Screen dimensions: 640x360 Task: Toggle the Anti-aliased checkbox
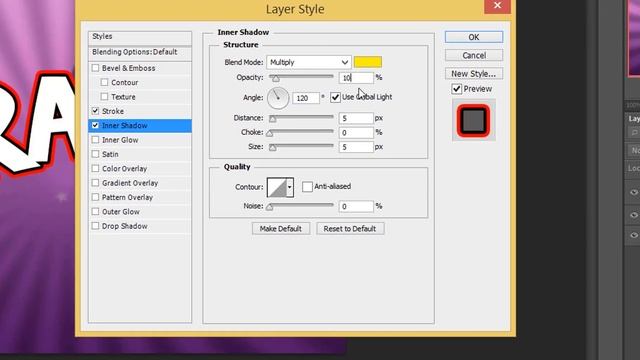[x=307, y=187]
